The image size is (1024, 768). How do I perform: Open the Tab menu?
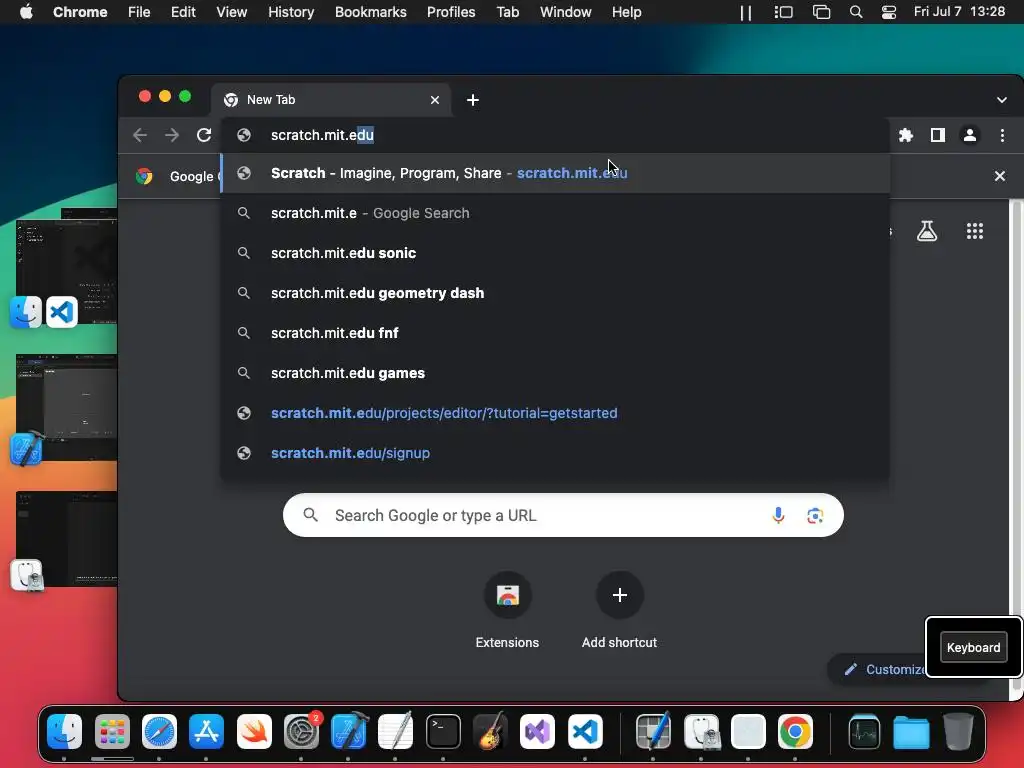(x=507, y=12)
